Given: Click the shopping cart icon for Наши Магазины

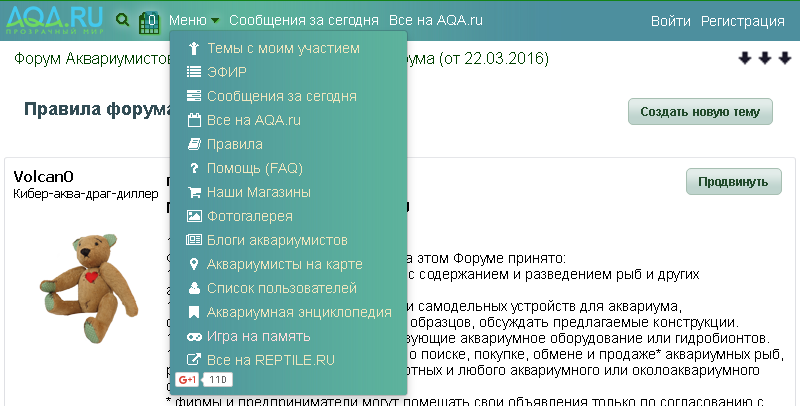Looking at the screenshot, I should (194, 192).
